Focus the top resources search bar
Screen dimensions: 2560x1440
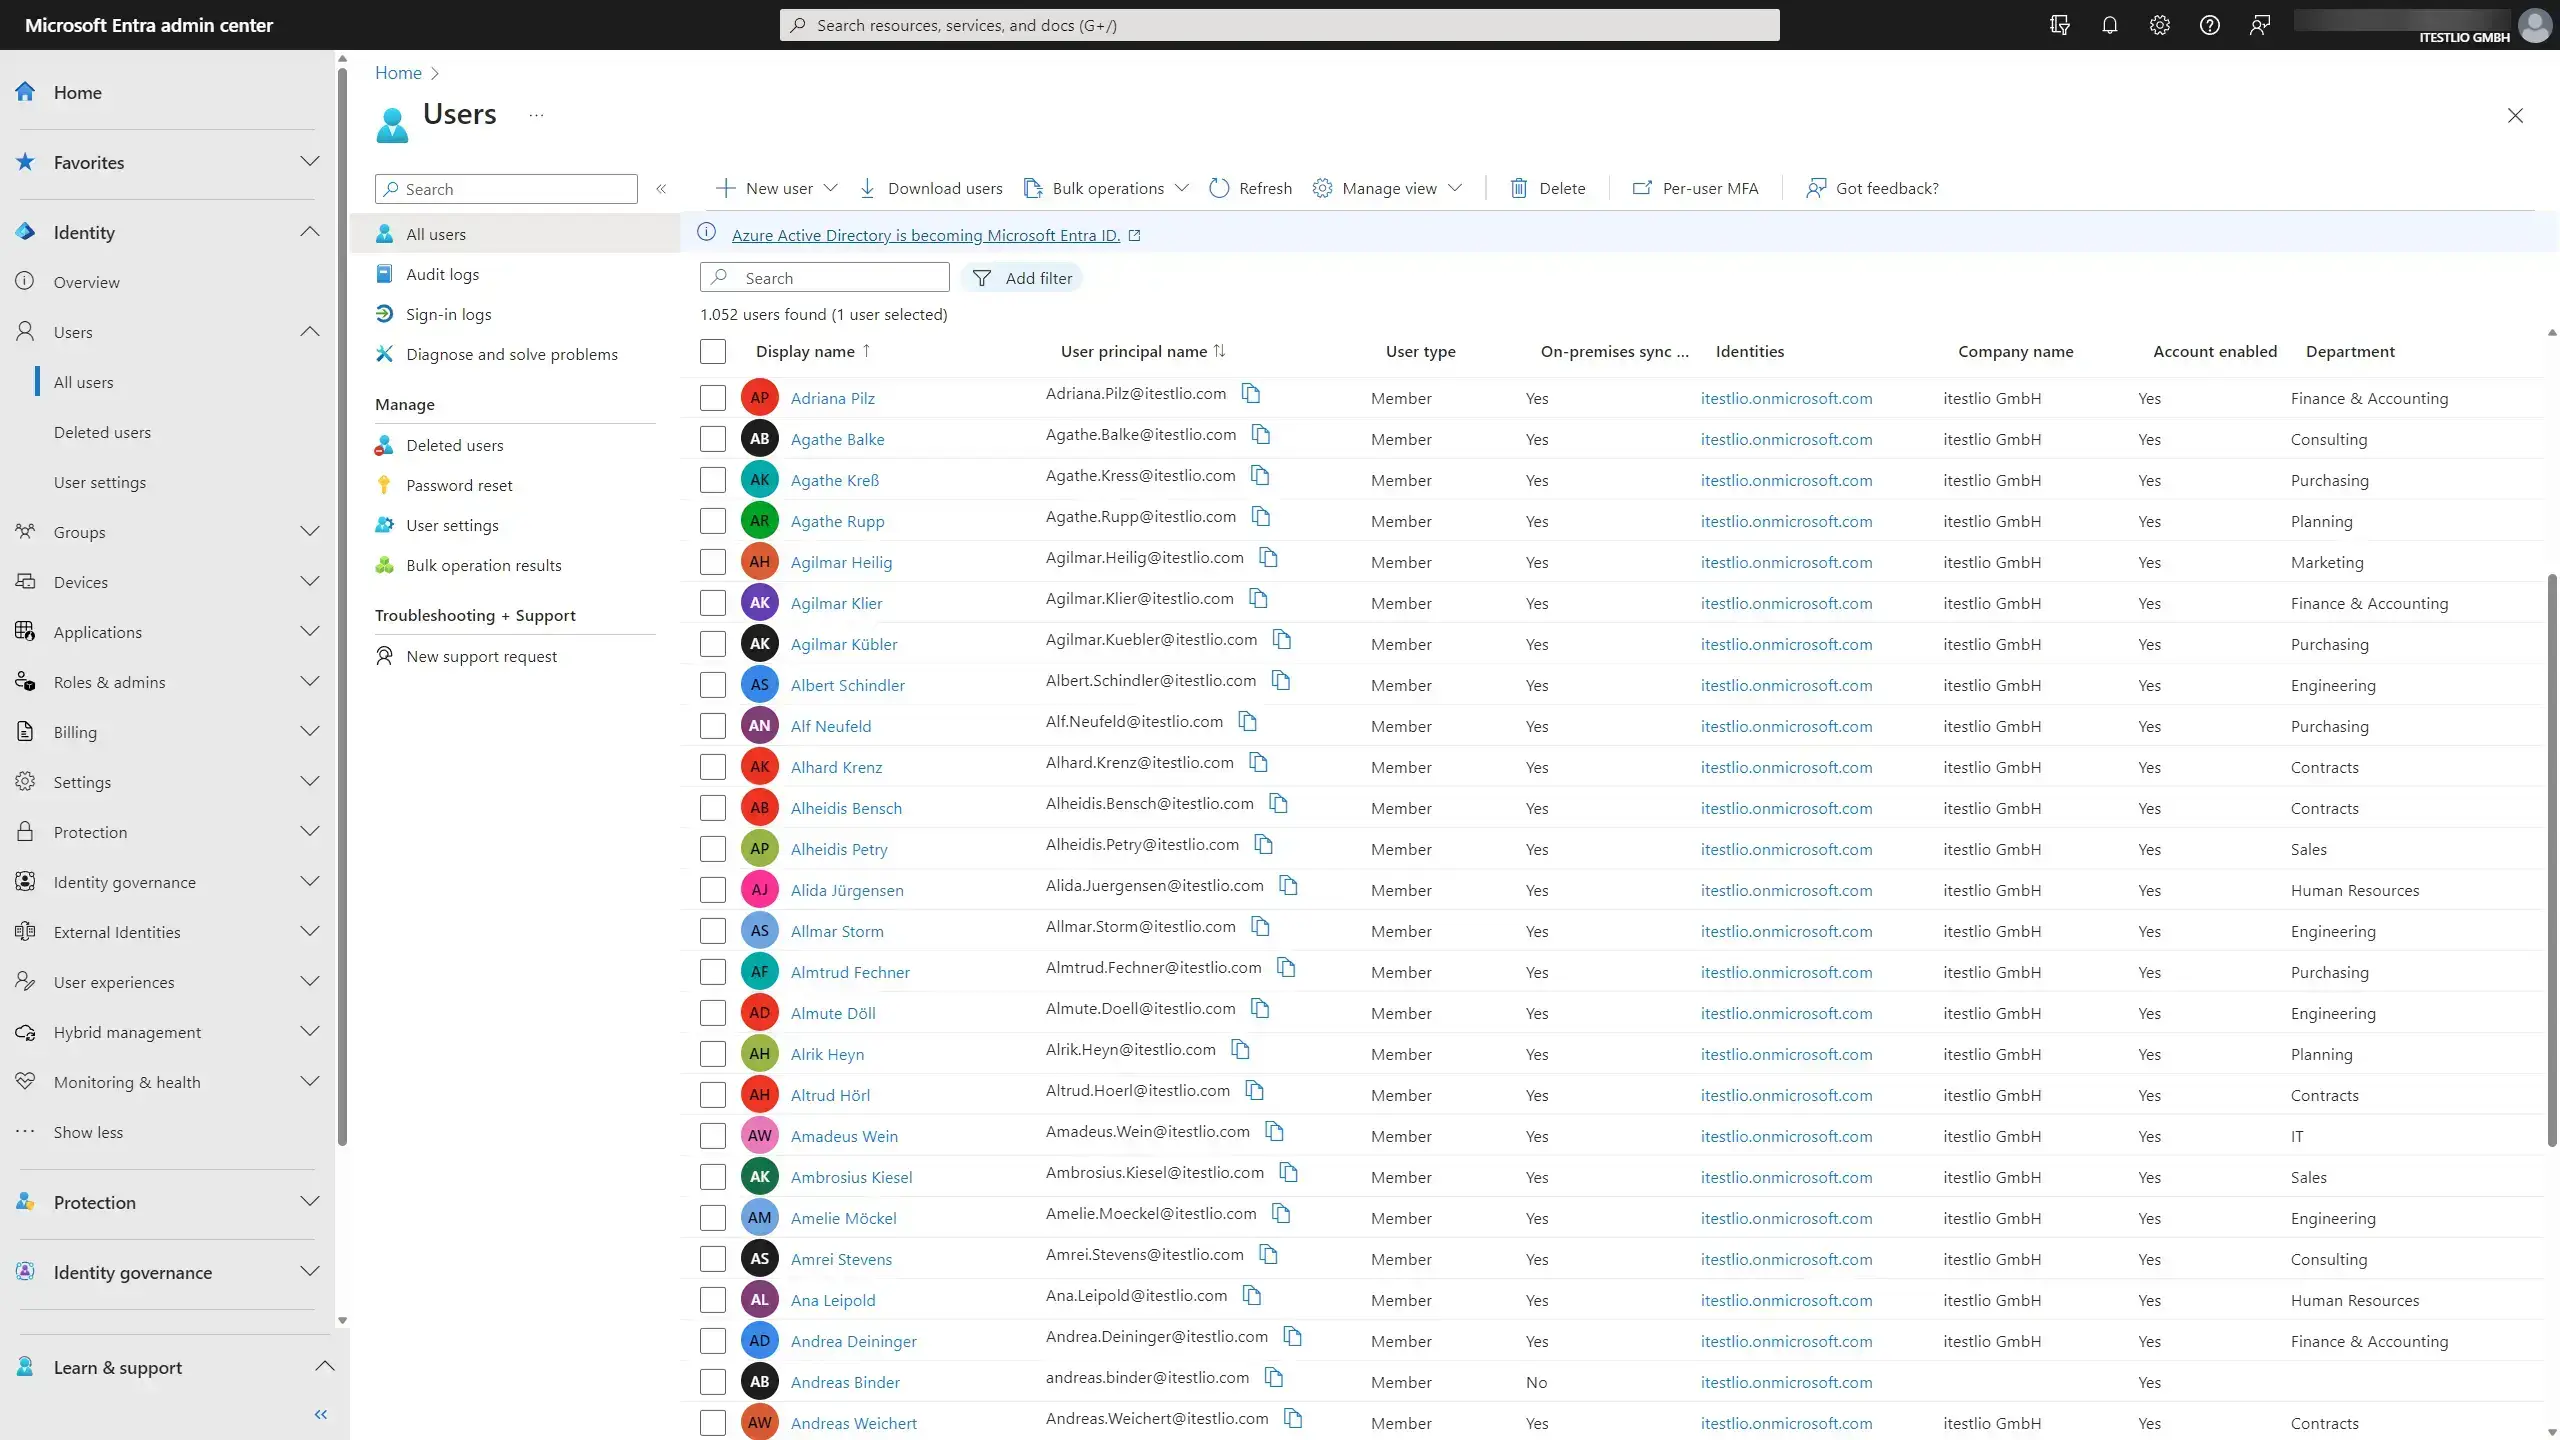point(1279,25)
